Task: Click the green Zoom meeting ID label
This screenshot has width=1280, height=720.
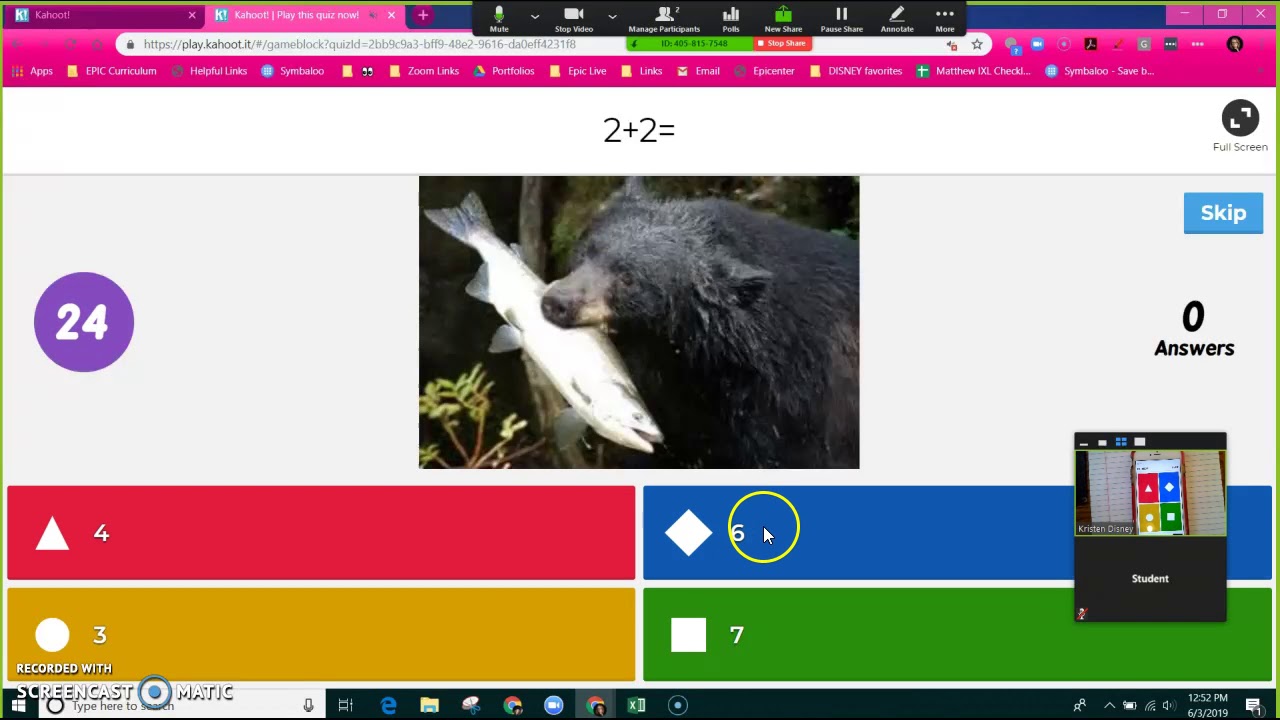Action: (x=690, y=44)
